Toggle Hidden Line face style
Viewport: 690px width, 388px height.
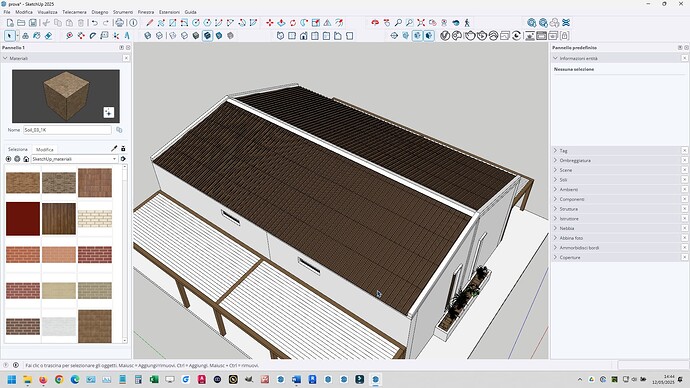point(184,36)
